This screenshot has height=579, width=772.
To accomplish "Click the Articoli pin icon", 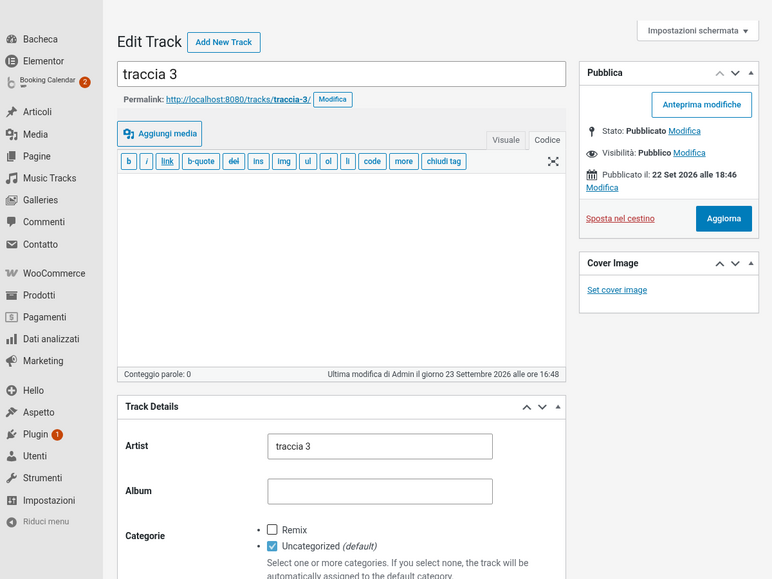I will (x=12, y=112).
